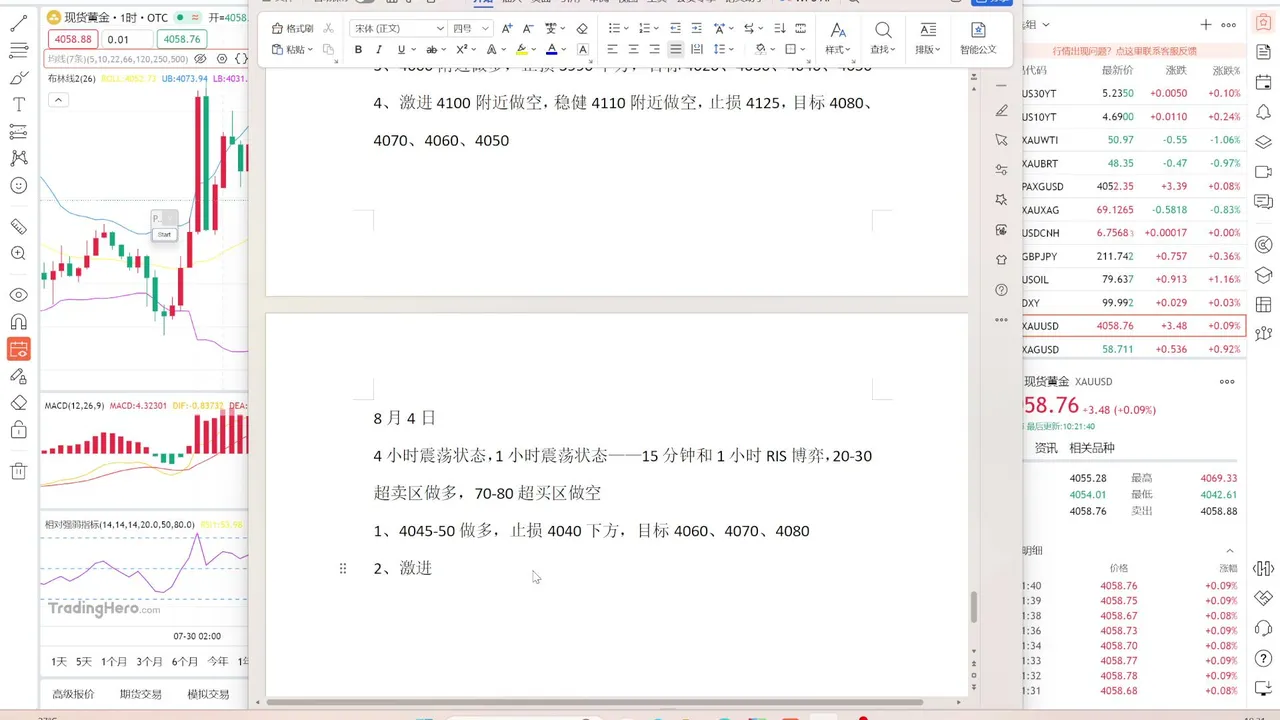Toggle bold formatting in the document editor
The image size is (1280, 720).
pos(358,49)
